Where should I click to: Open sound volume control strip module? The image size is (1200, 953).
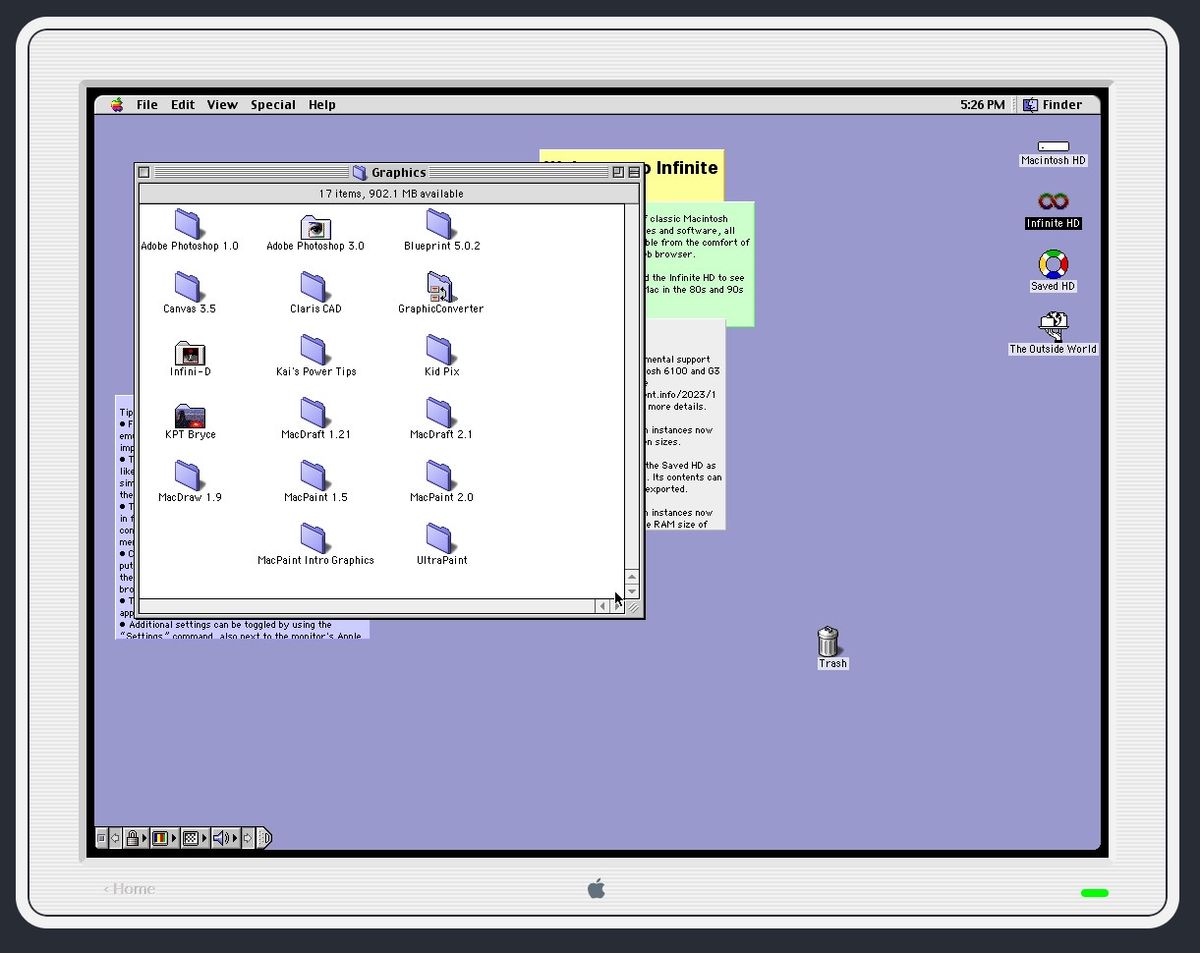pos(225,838)
